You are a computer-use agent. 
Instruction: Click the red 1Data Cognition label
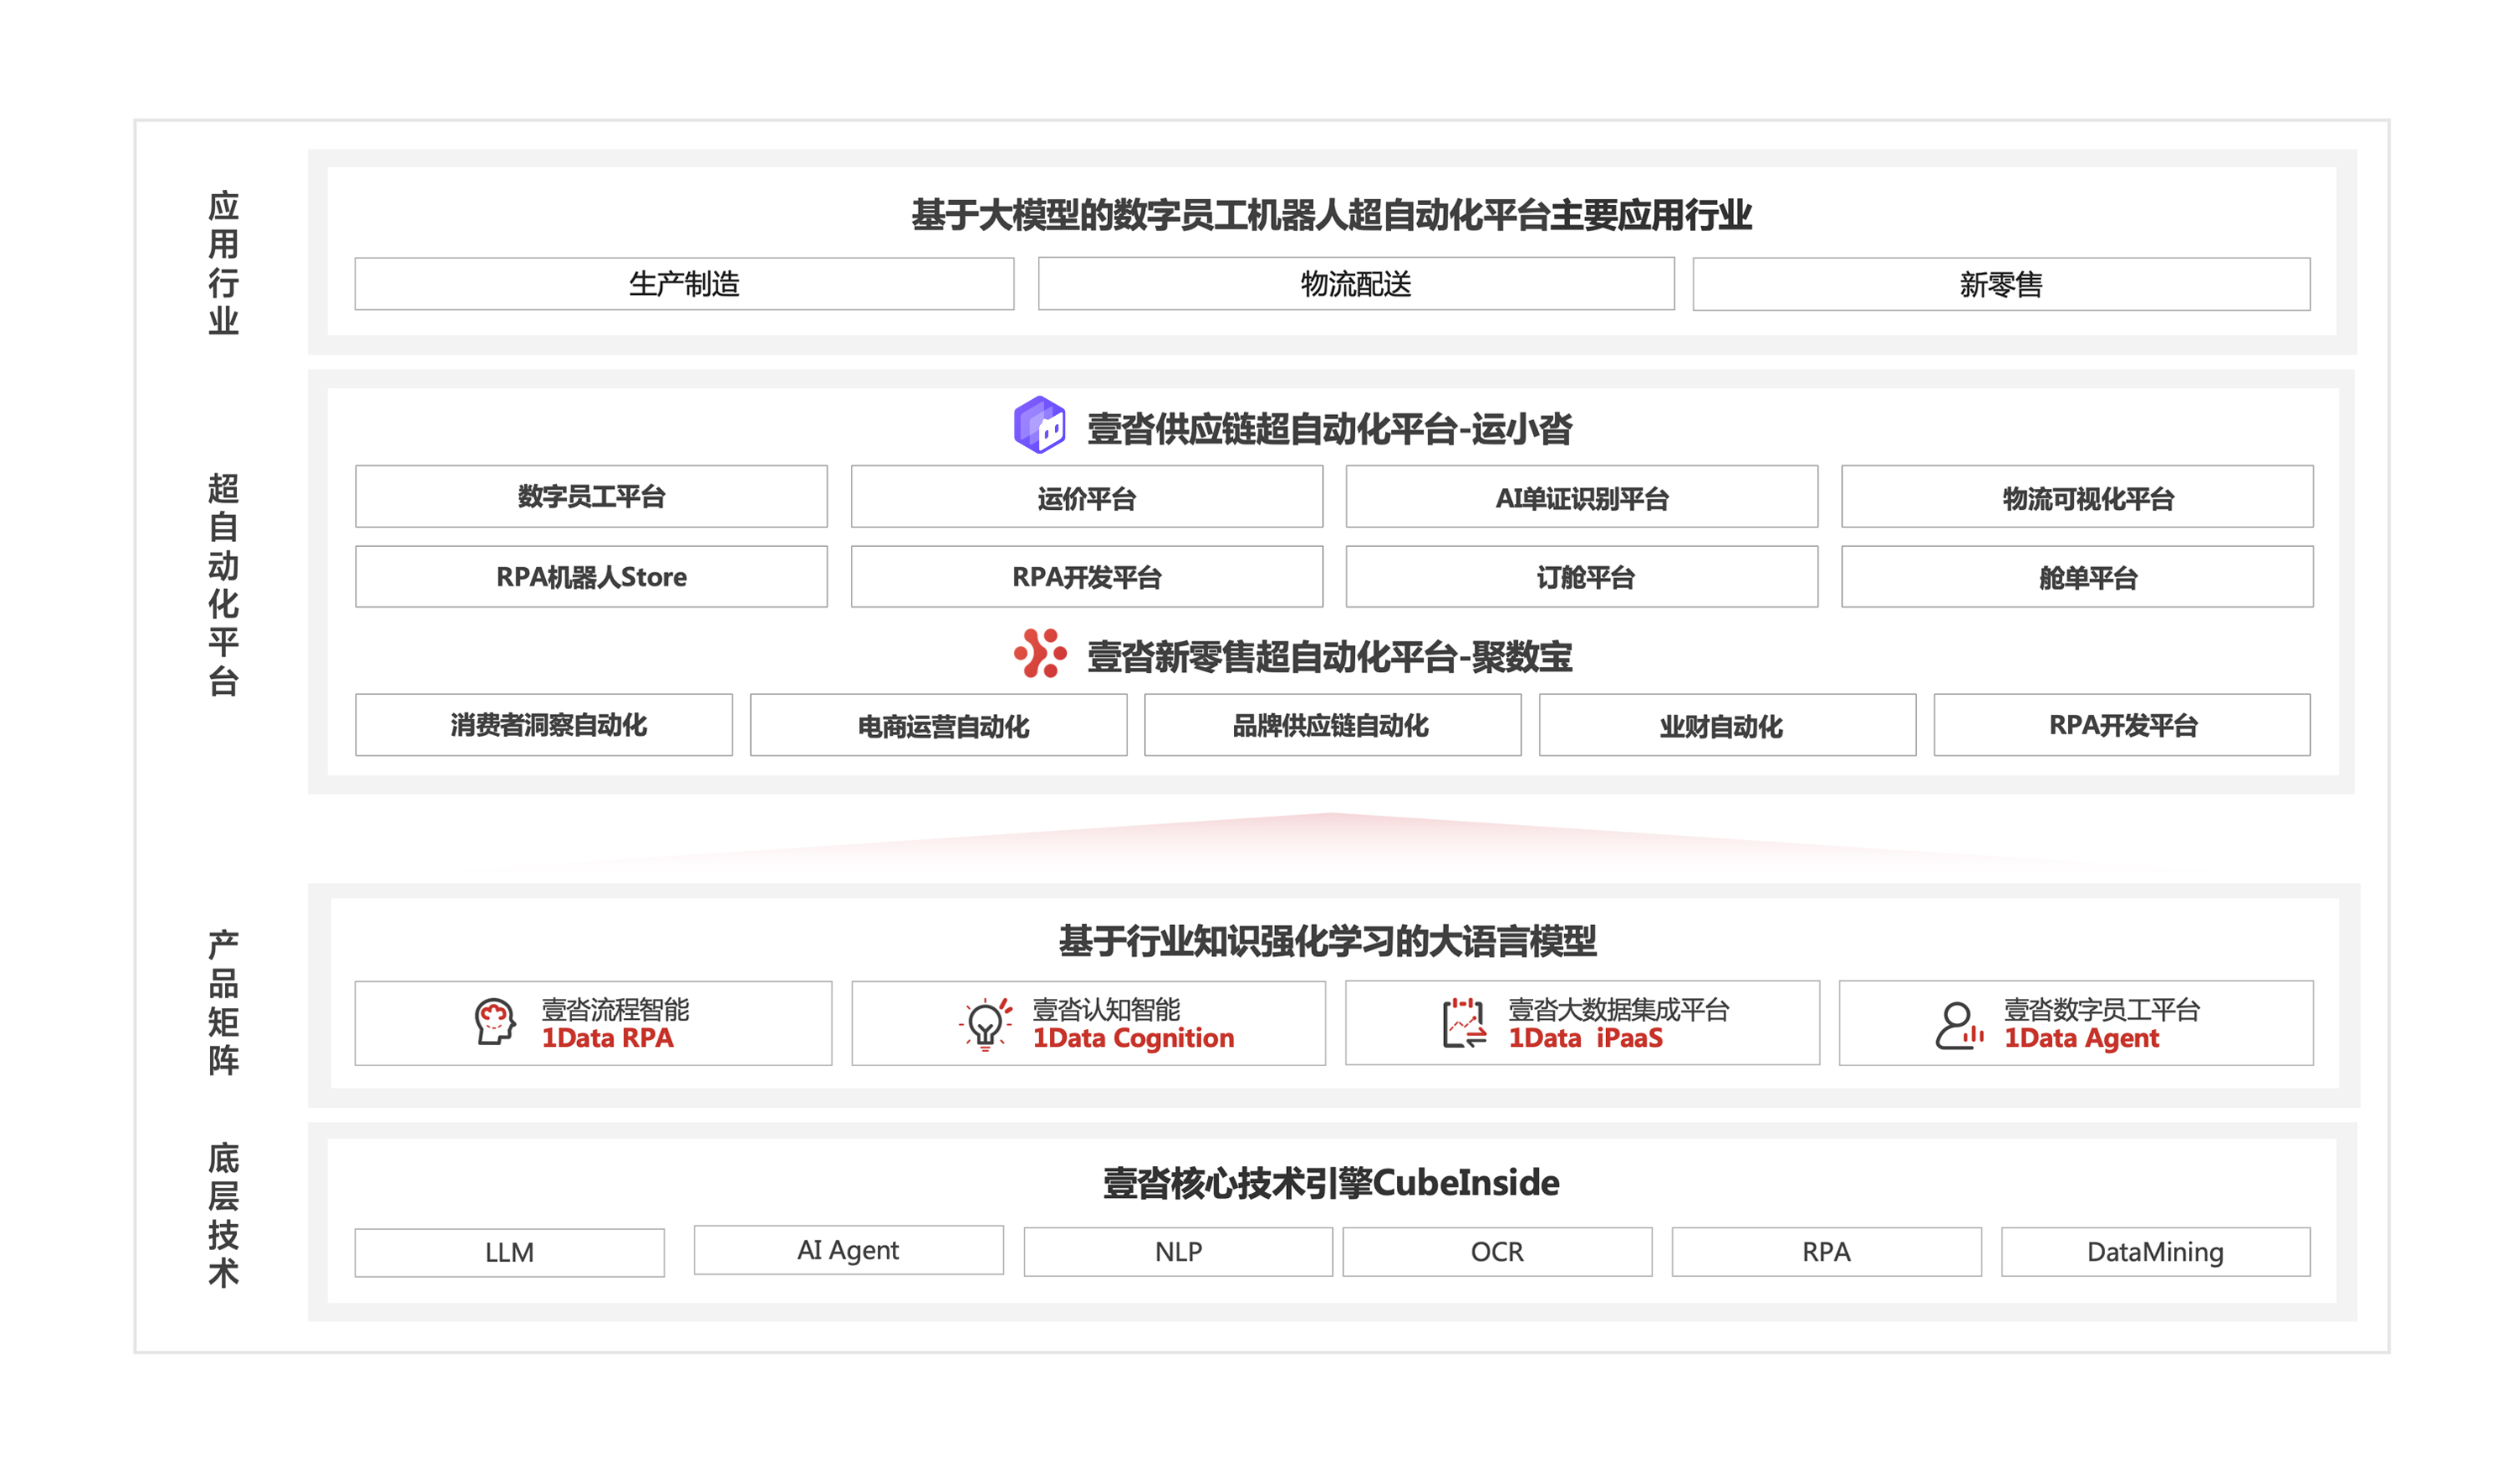point(1133,1039)
